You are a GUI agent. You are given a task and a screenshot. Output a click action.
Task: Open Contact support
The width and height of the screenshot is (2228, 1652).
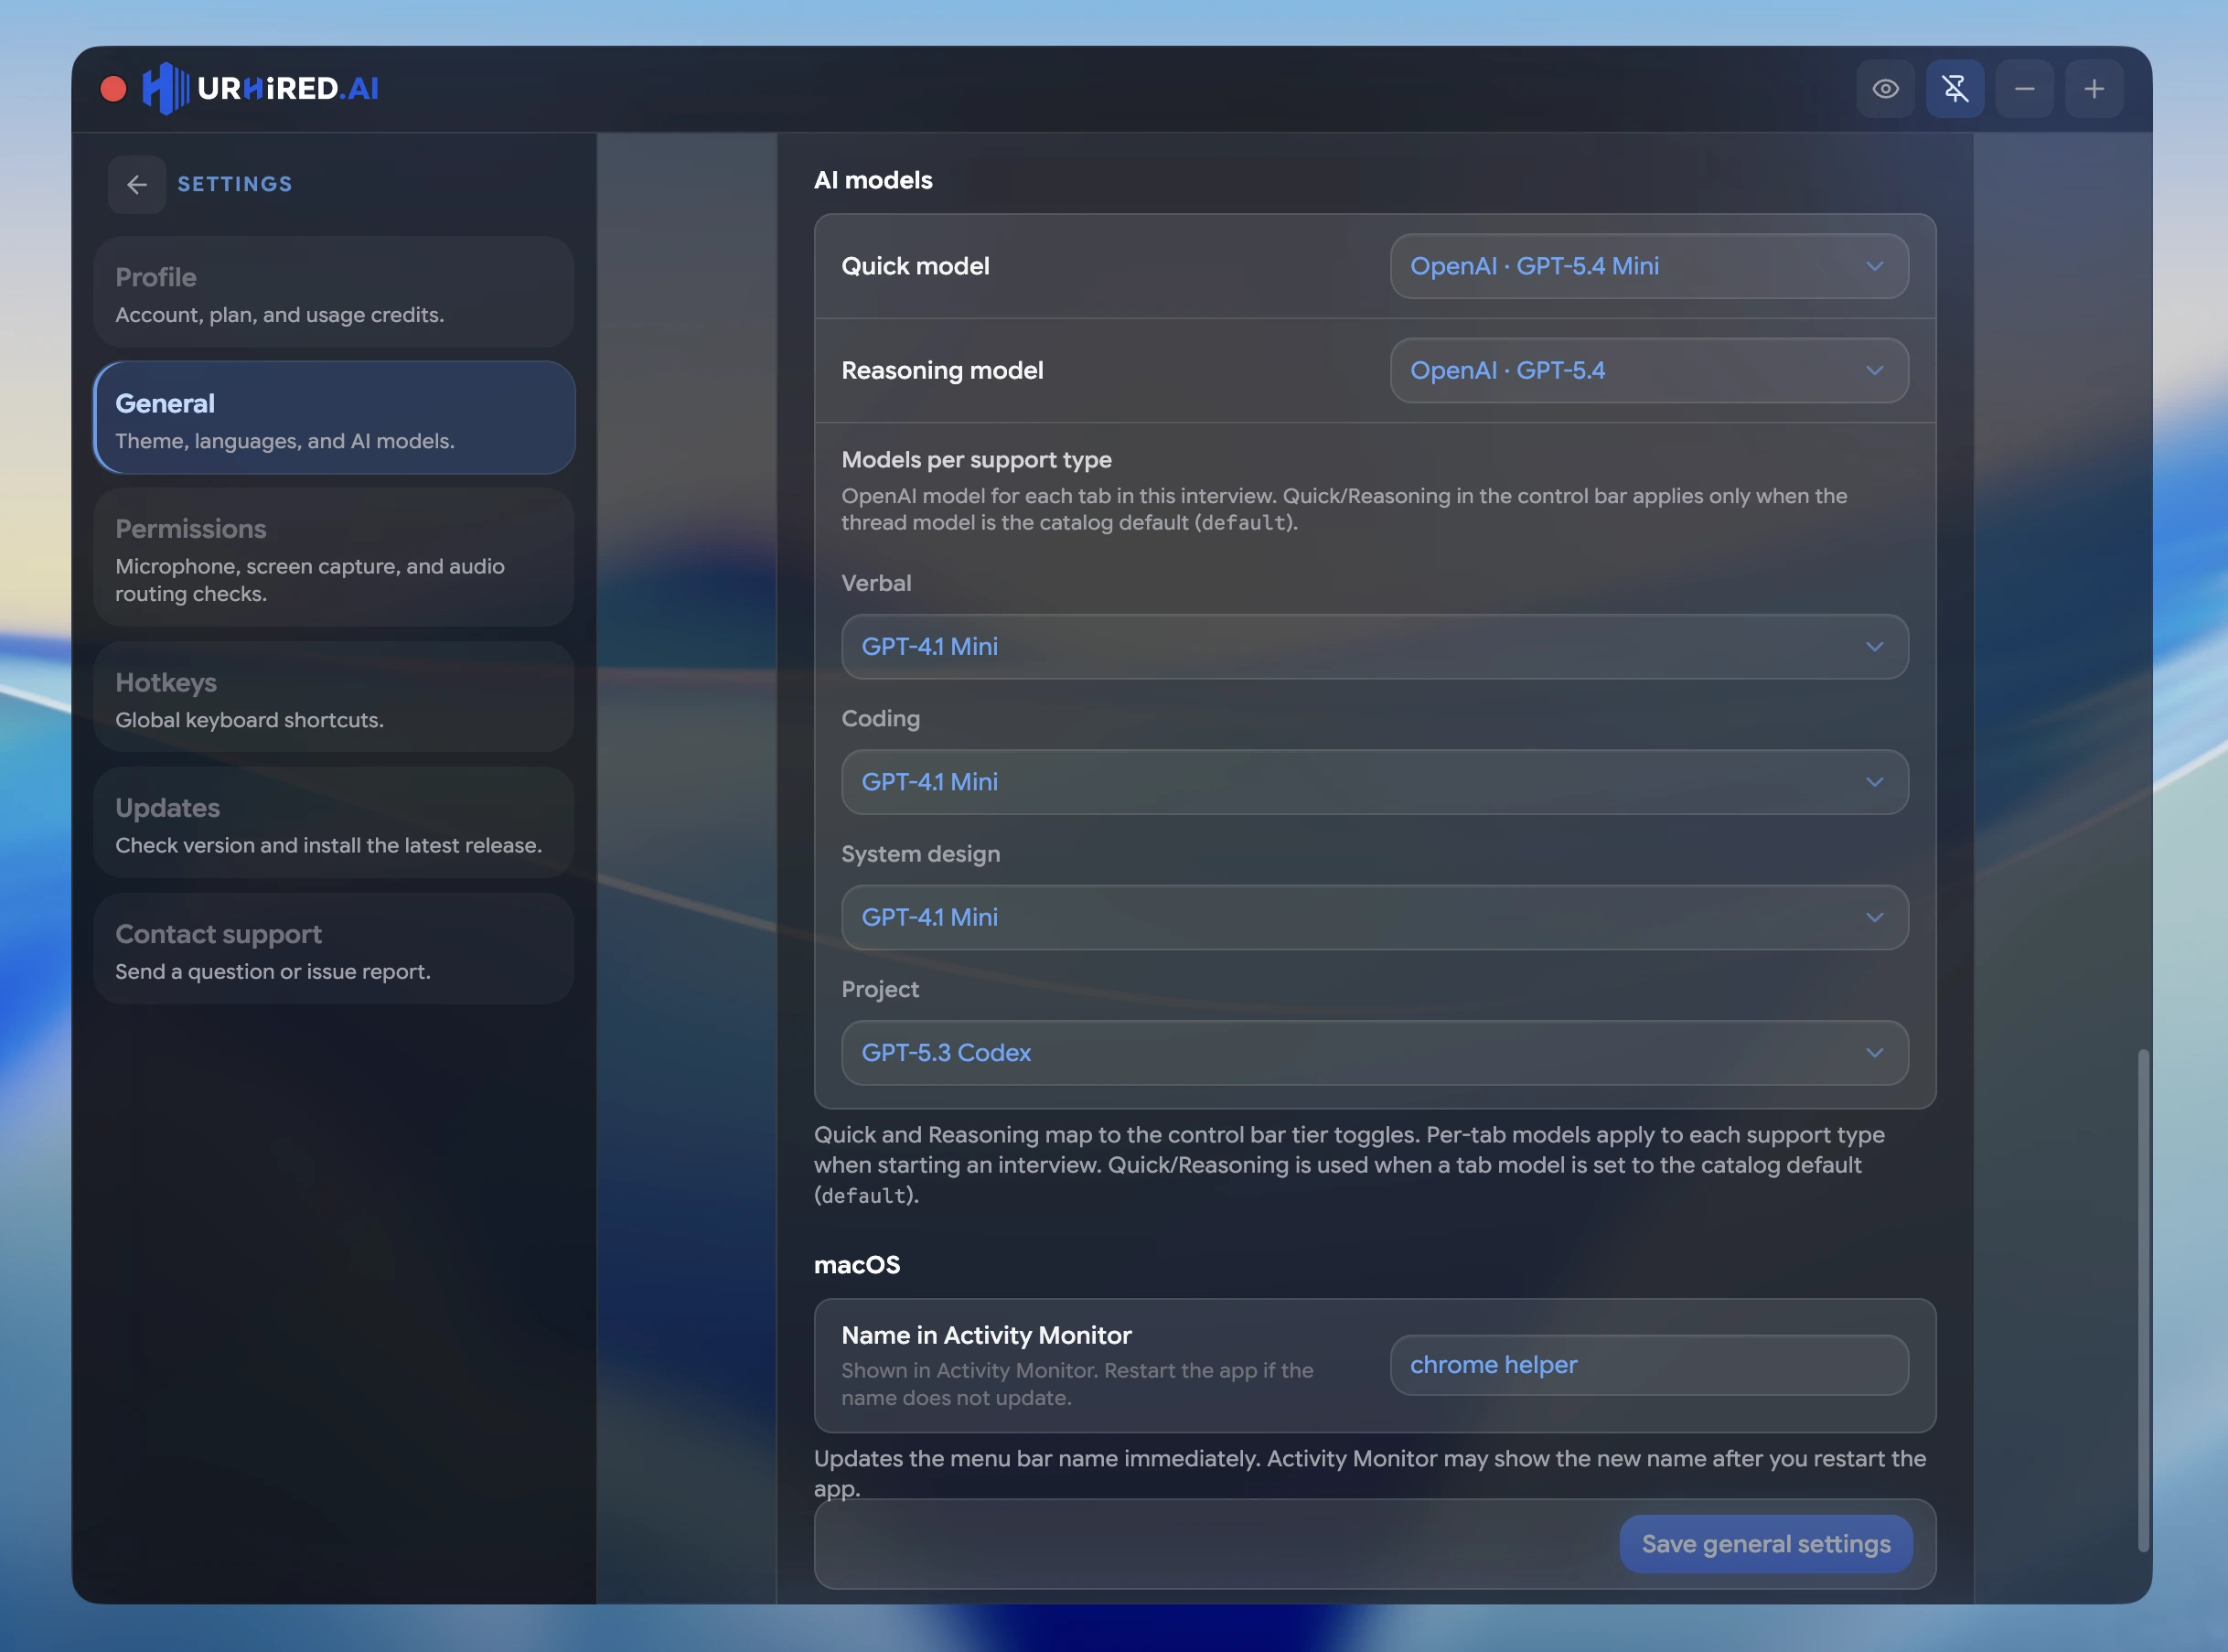coord(334,949)
